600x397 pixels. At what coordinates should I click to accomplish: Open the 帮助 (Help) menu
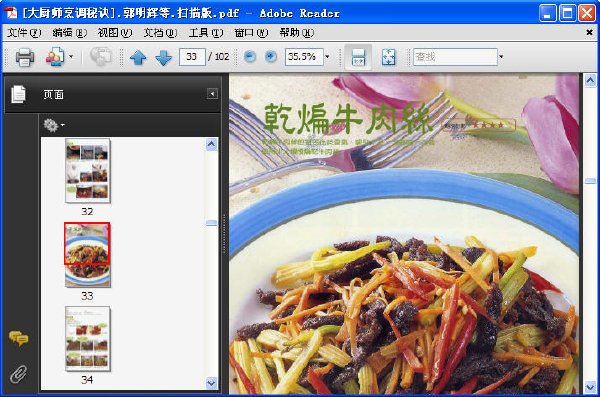point(297,33)
